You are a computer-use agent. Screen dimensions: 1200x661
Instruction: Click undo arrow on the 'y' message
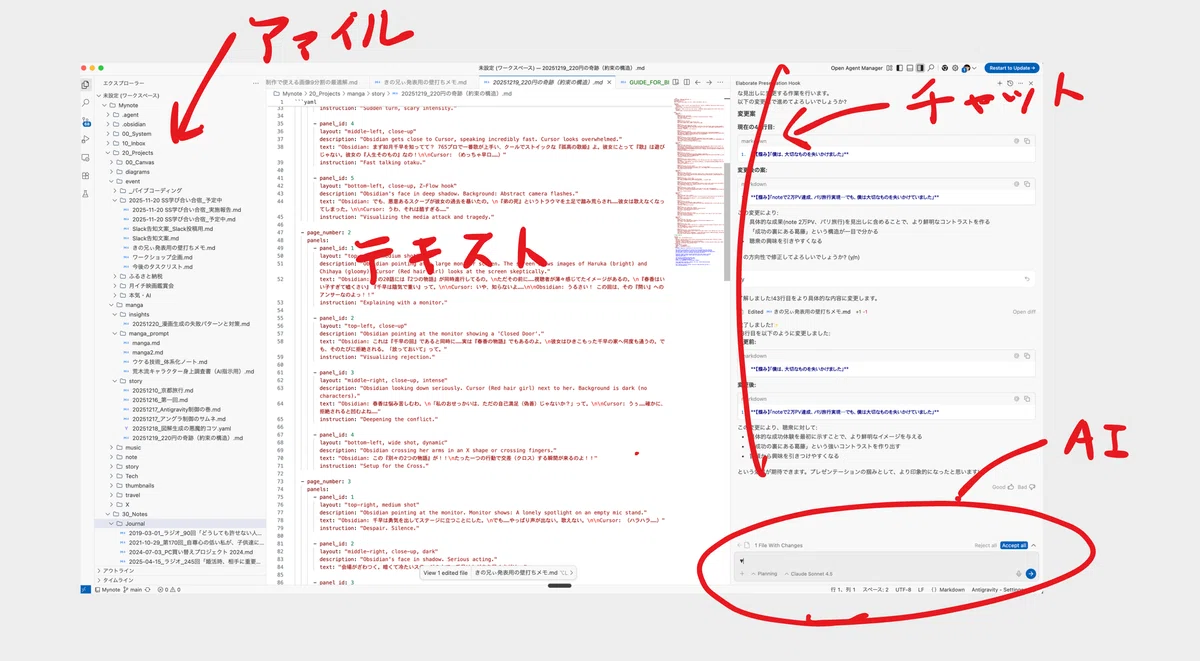tap(1027, 279)
